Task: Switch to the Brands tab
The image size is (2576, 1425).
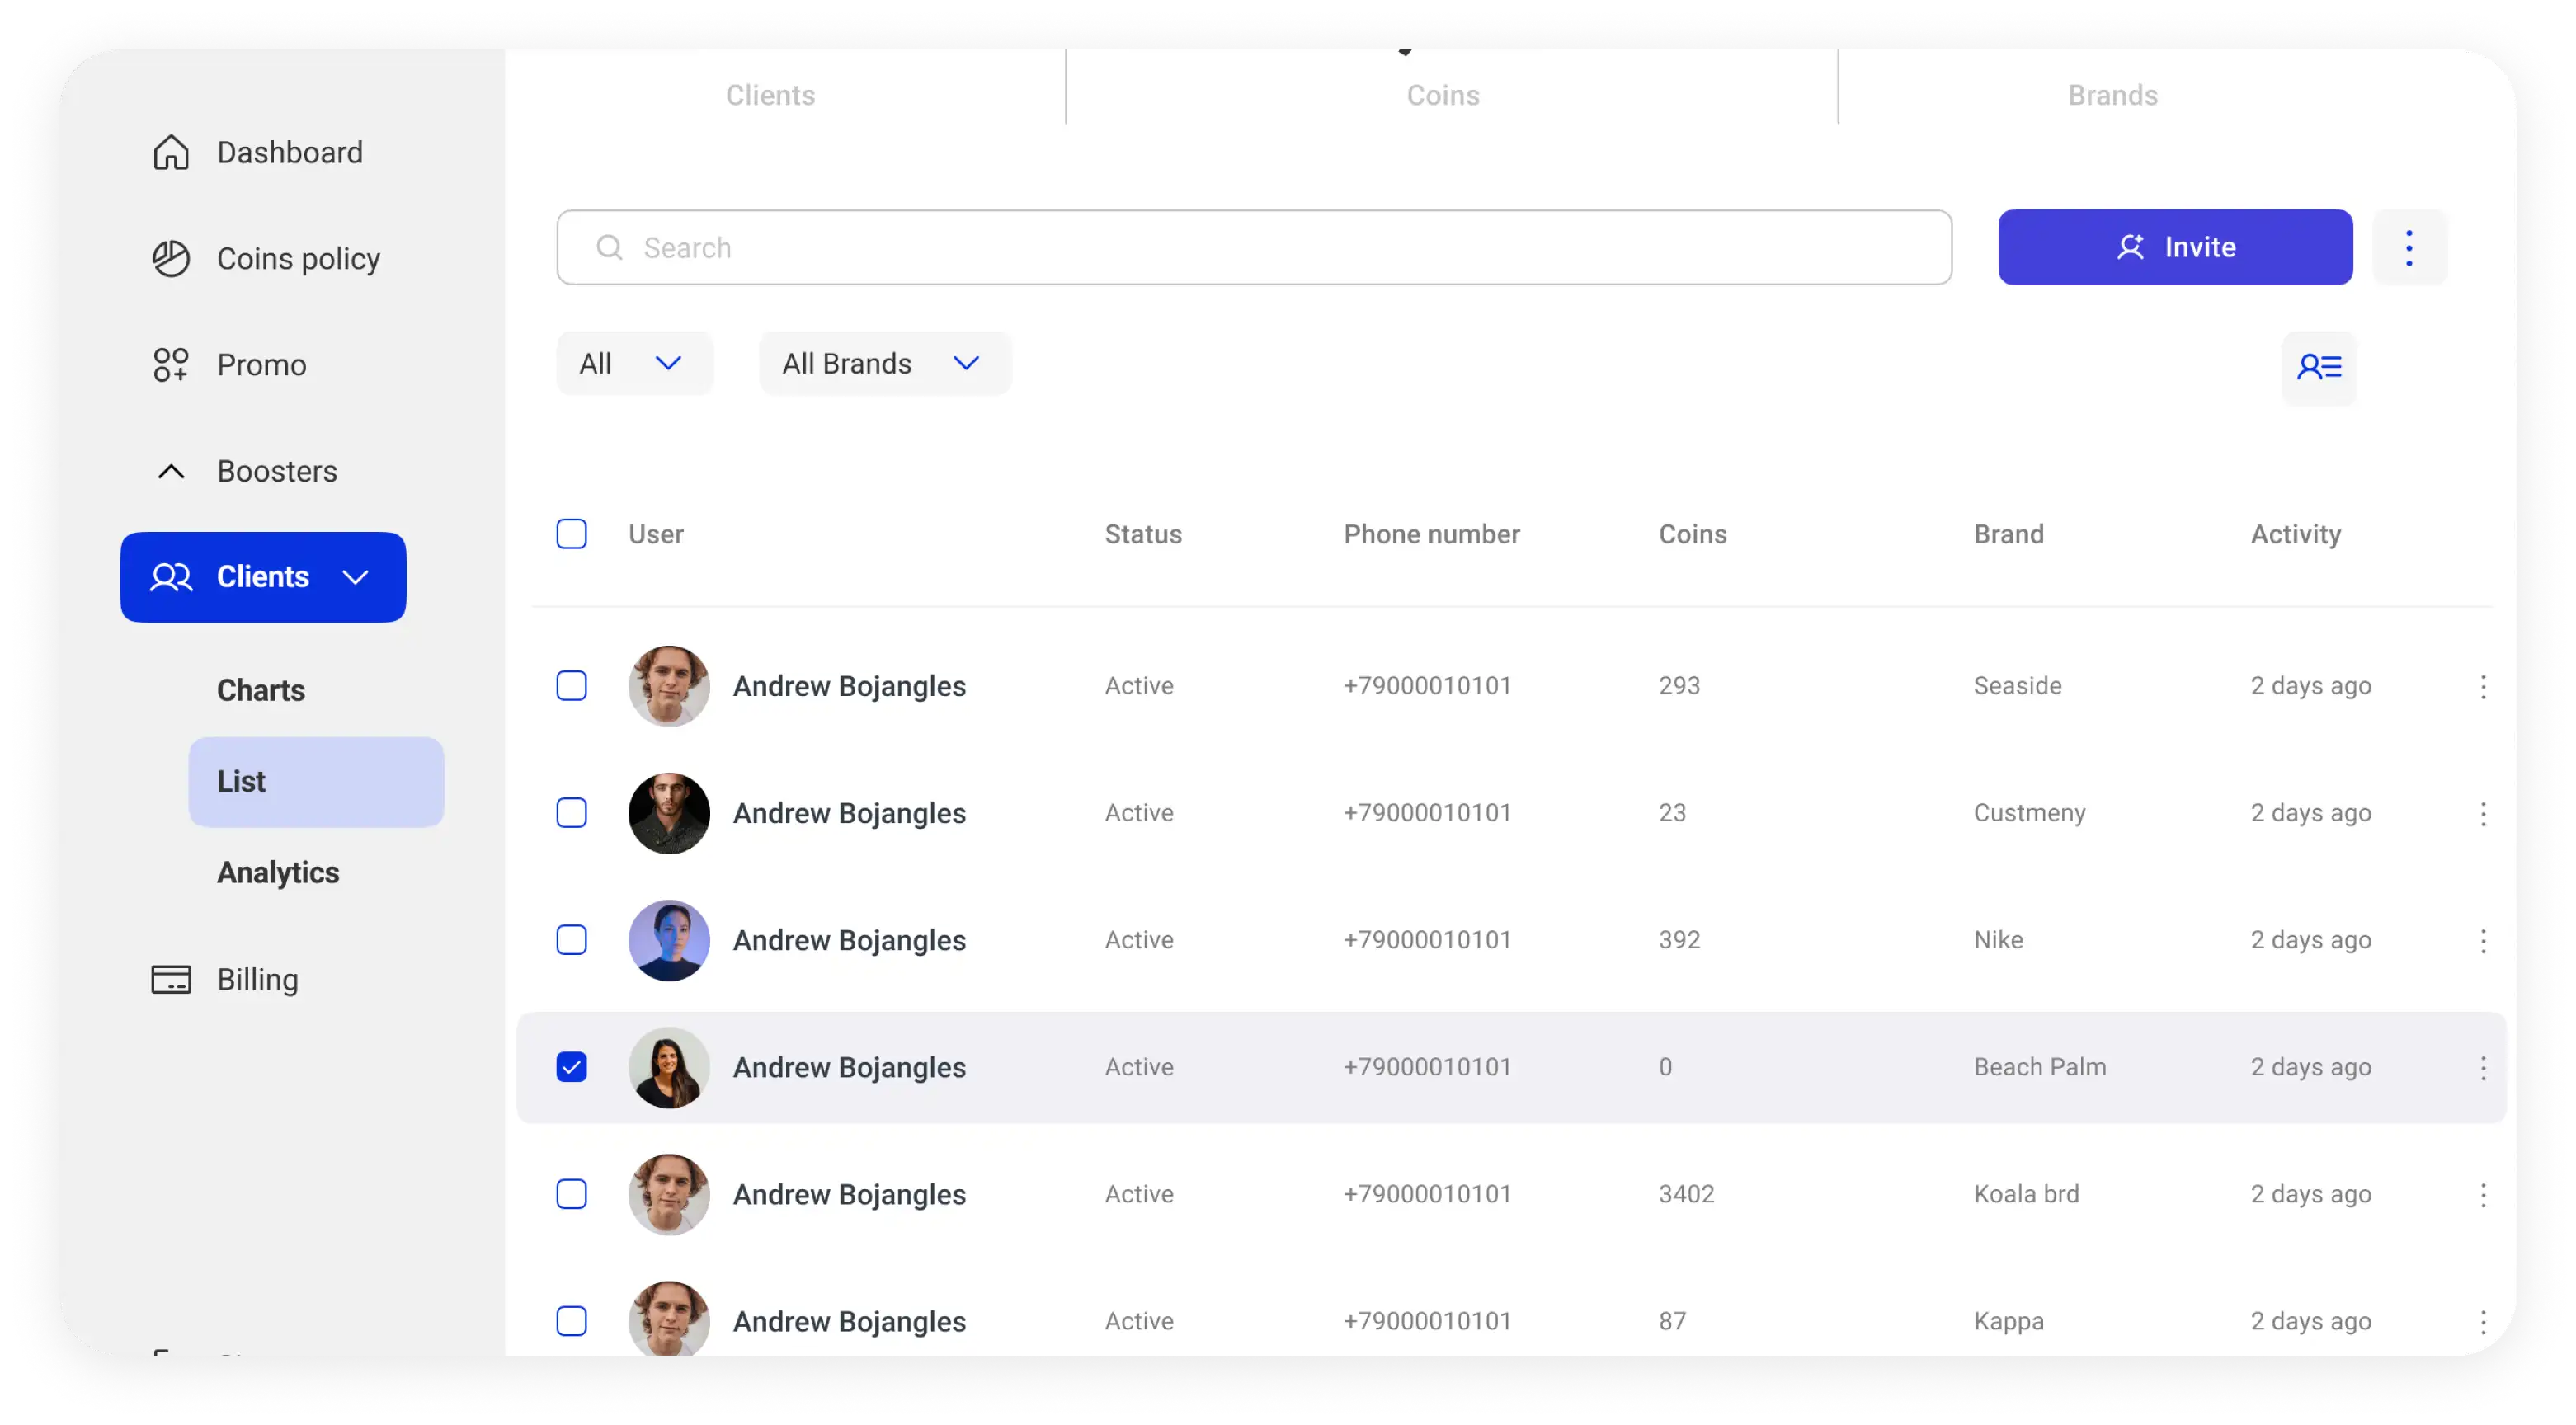Action: [2112, 95]
